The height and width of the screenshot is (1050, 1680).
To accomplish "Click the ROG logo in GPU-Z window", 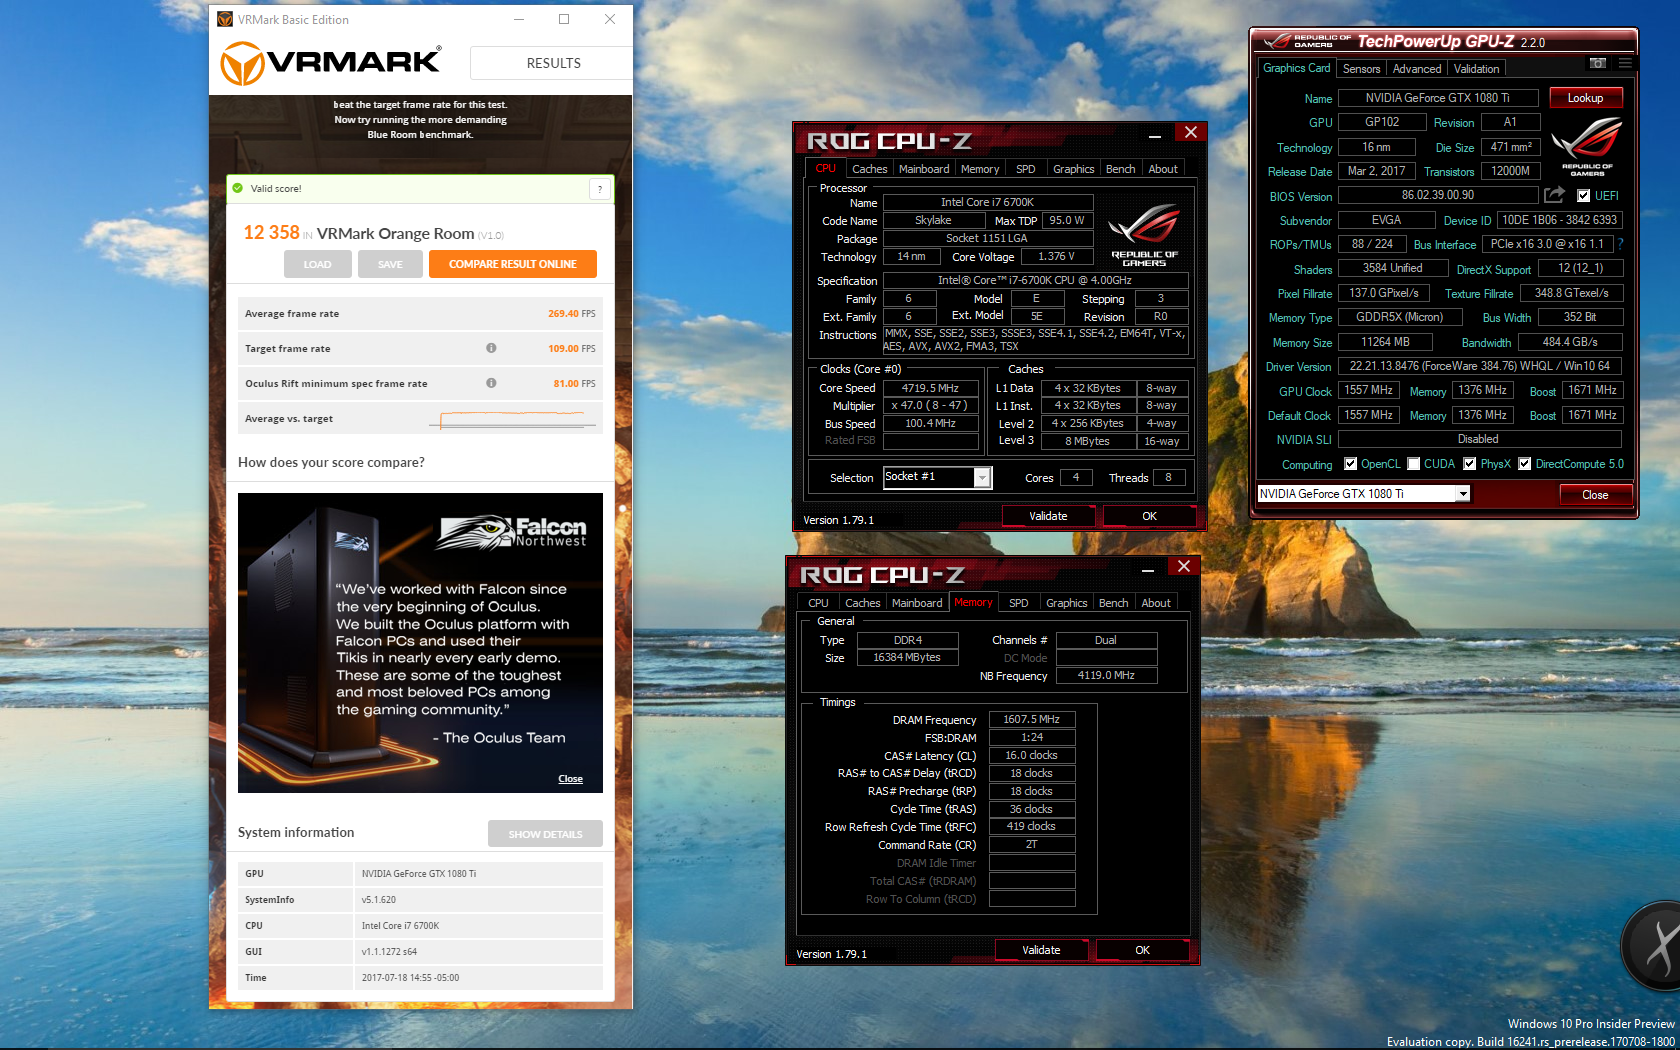I will click(x=1587, y=147).
